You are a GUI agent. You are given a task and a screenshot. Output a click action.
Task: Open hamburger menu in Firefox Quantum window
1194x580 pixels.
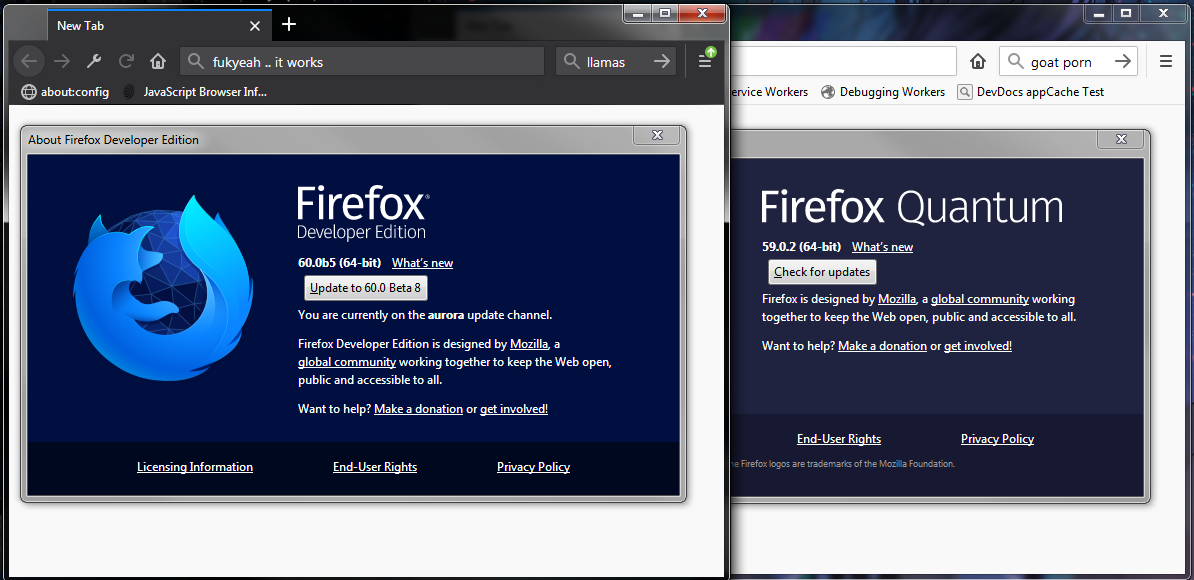point(1166,62)
